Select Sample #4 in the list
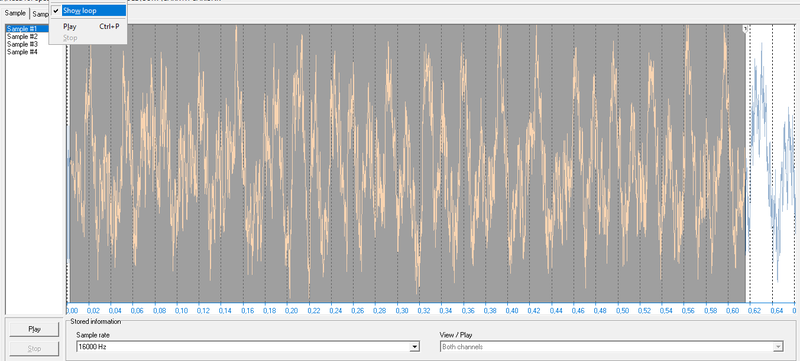Viewport: 800px width, 361px height. click(22, 52)
